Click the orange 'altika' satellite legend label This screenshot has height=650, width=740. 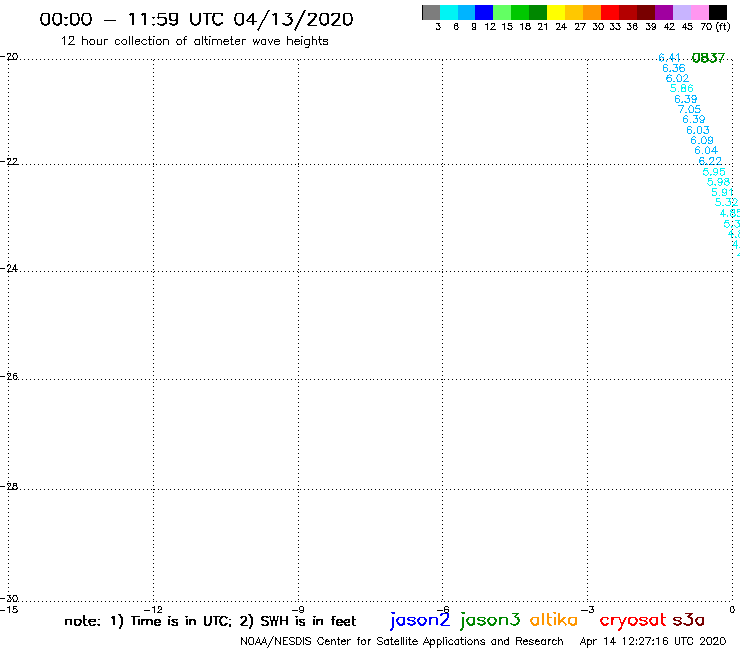coord(554,620)
